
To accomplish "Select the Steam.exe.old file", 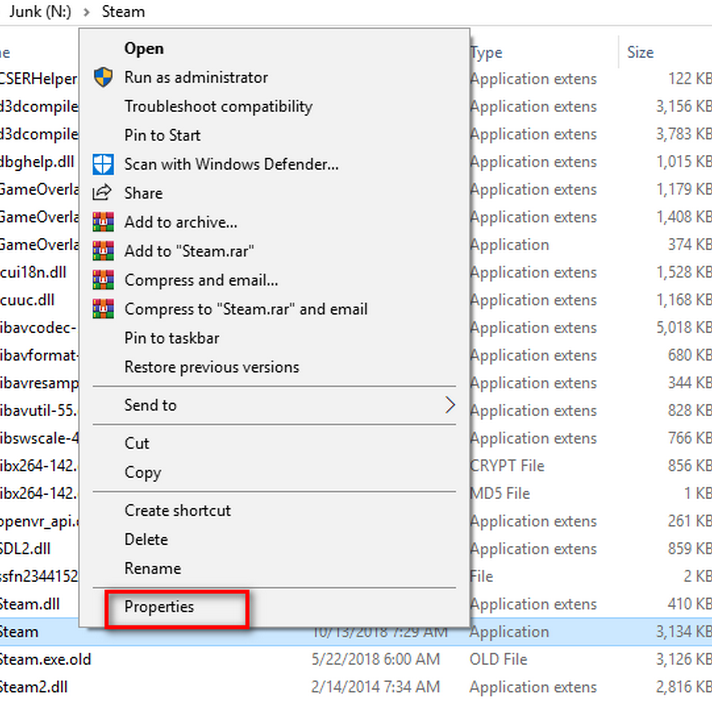I will pyautogui.click(x=45, y=659).
